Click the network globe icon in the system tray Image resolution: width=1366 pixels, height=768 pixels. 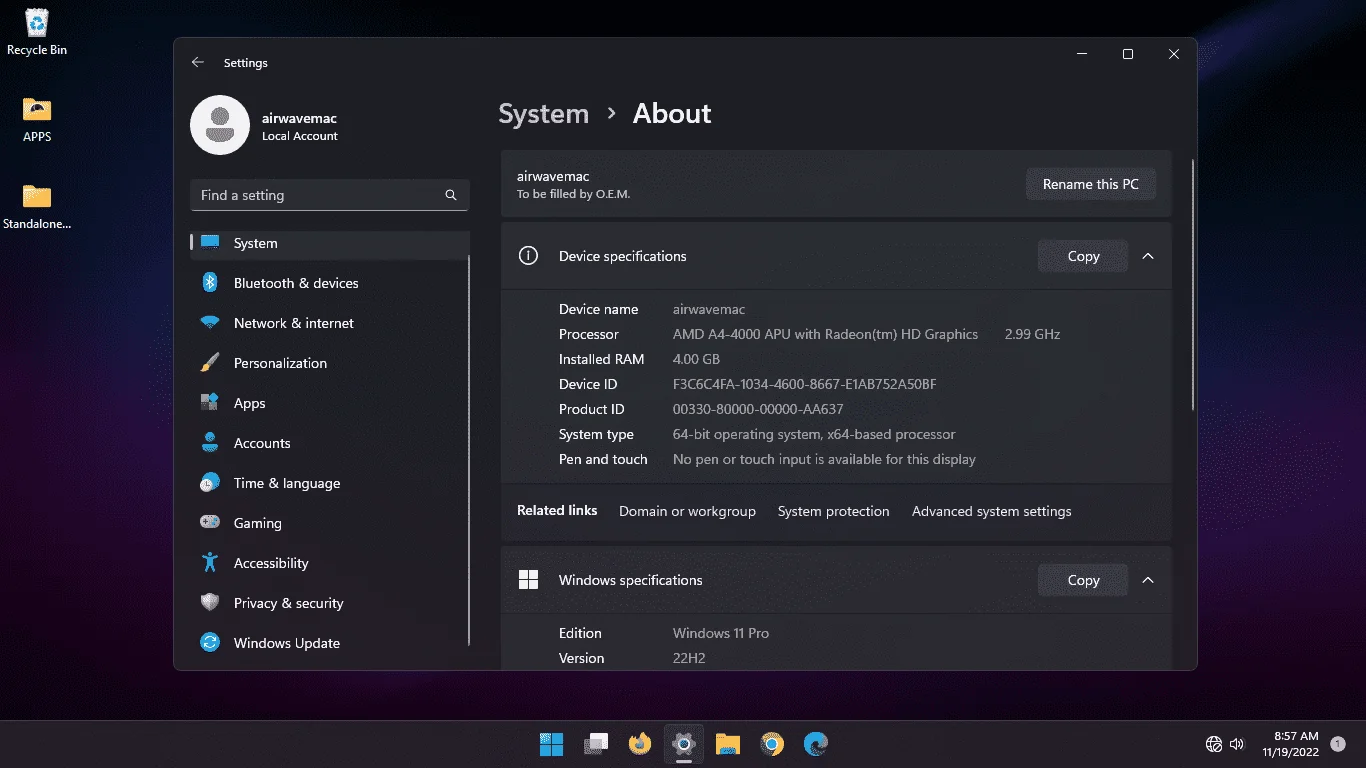(x=1214, y=744)
